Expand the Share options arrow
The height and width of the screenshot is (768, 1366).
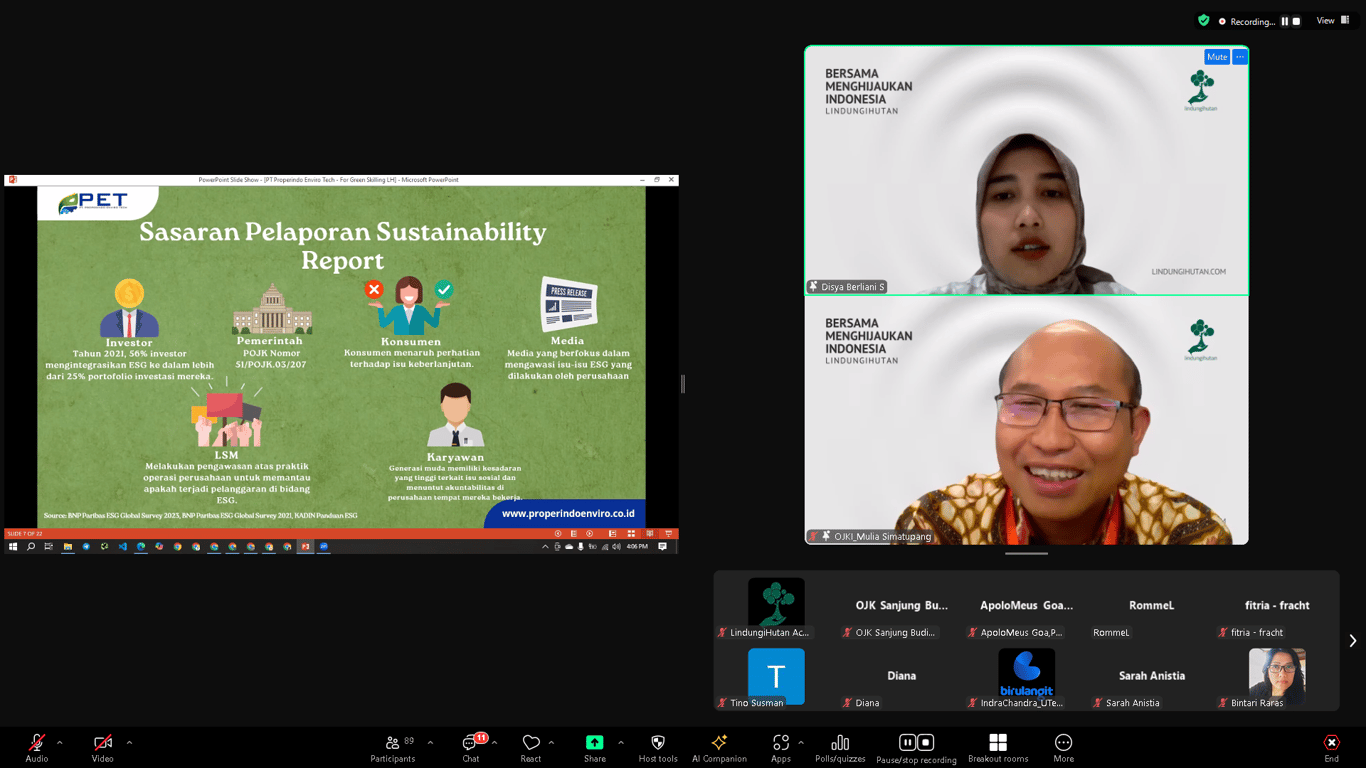click(x=620, y=742)
